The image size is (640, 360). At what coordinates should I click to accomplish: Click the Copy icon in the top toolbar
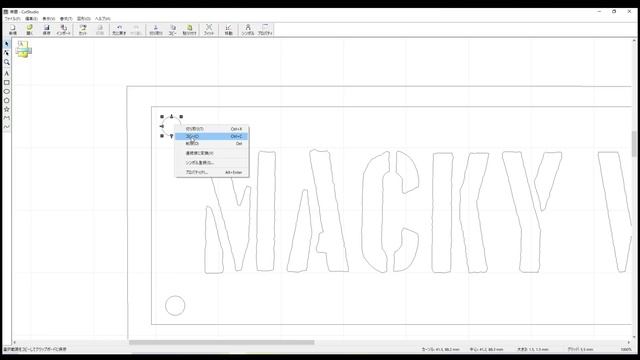(x=173, y=29)
